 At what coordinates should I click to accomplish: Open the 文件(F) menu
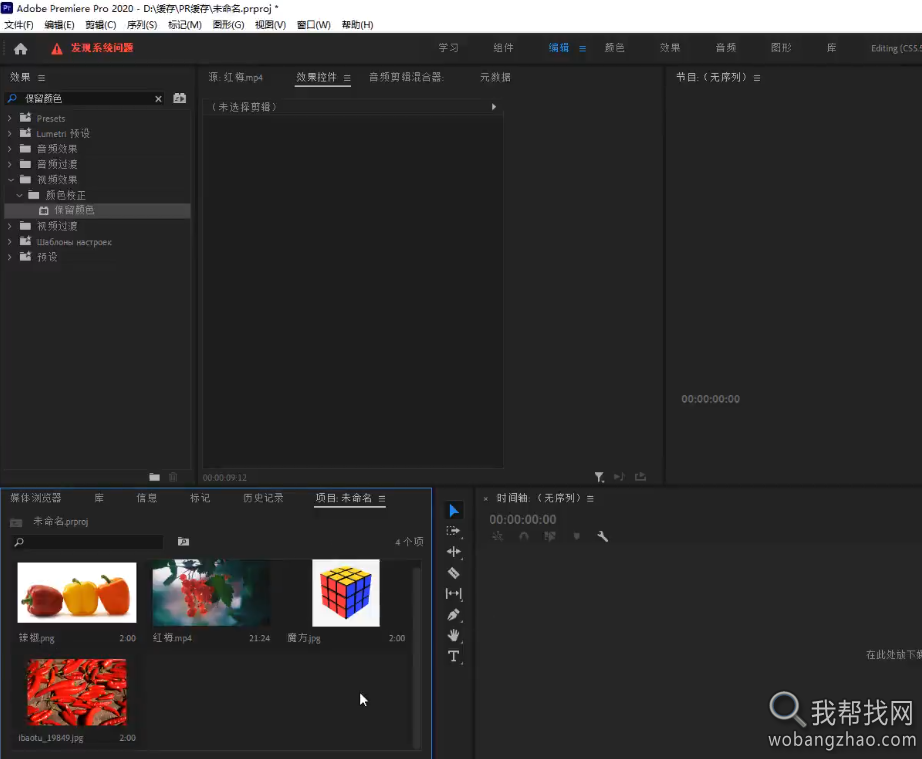19,25
